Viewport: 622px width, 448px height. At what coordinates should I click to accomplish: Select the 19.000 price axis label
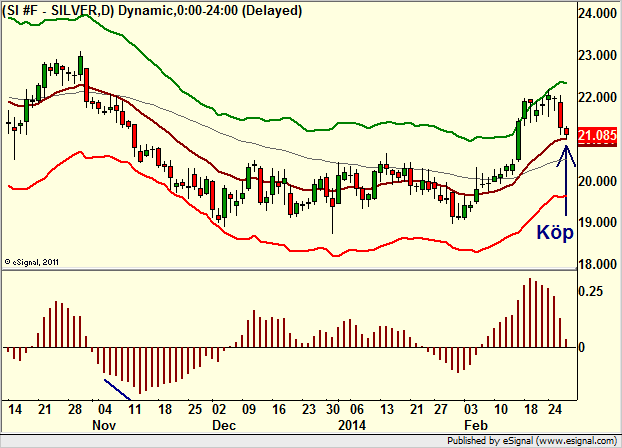click(x=597, y=222)
